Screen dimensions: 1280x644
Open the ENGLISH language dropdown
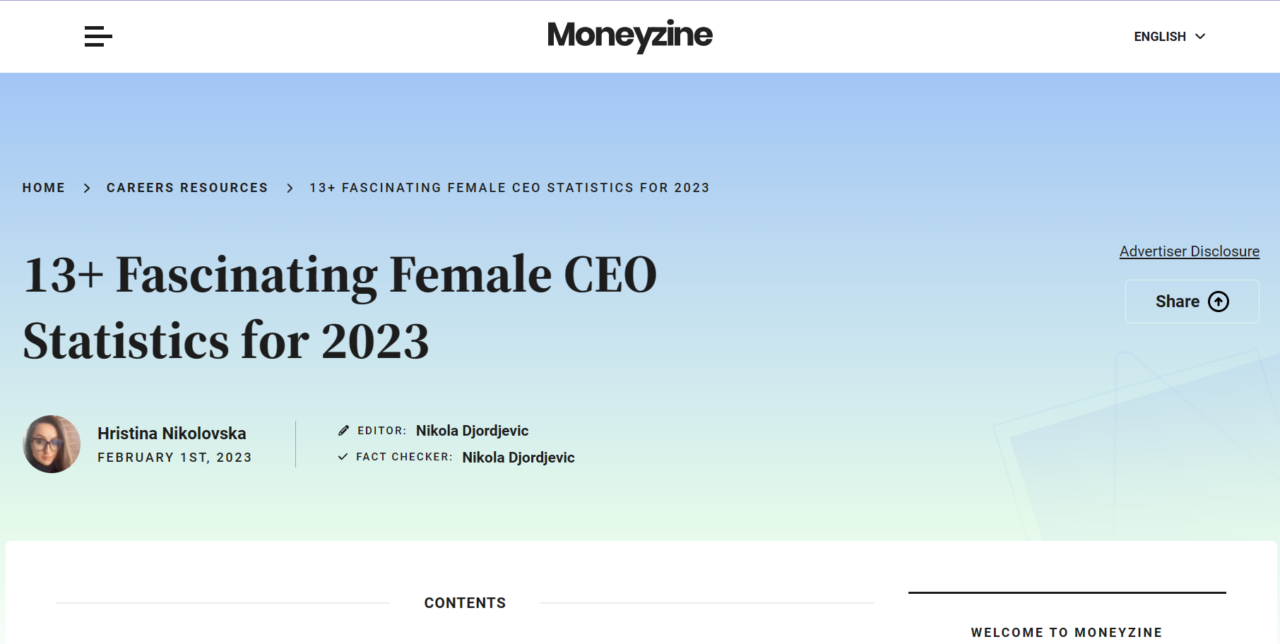tap(1169, 37)
